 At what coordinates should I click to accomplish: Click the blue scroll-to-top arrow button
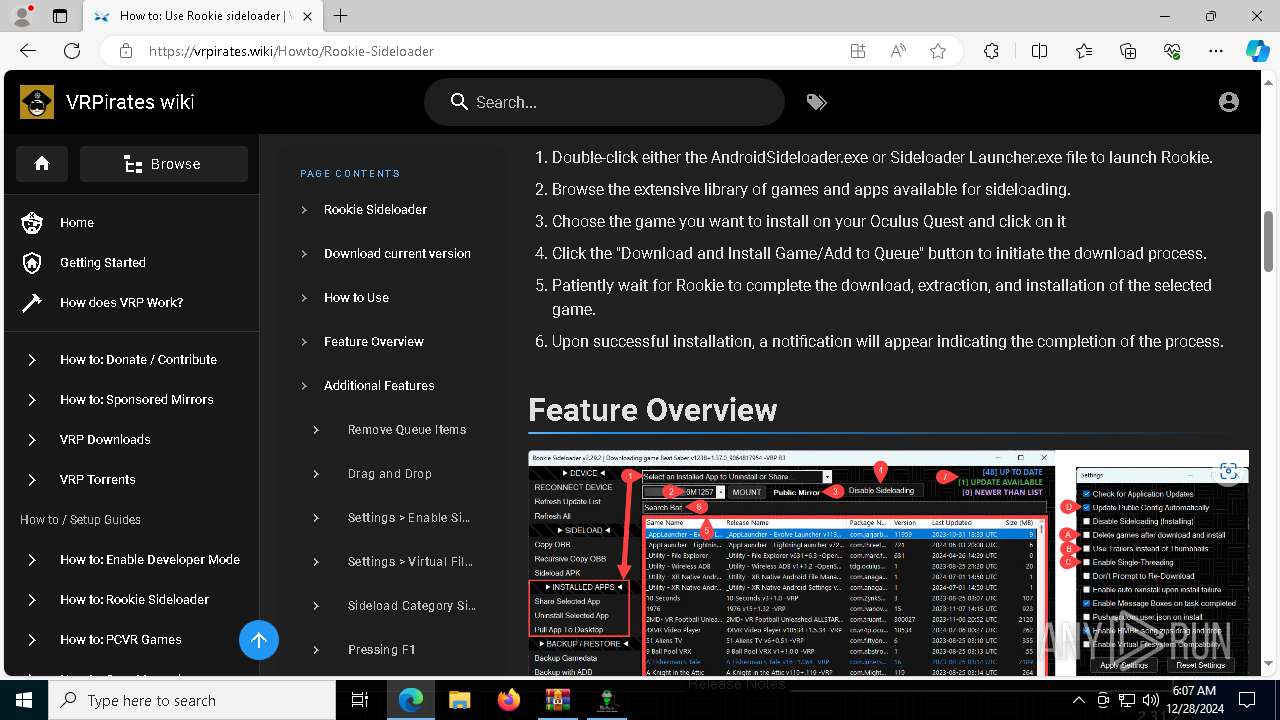click(x=259, y=640)
